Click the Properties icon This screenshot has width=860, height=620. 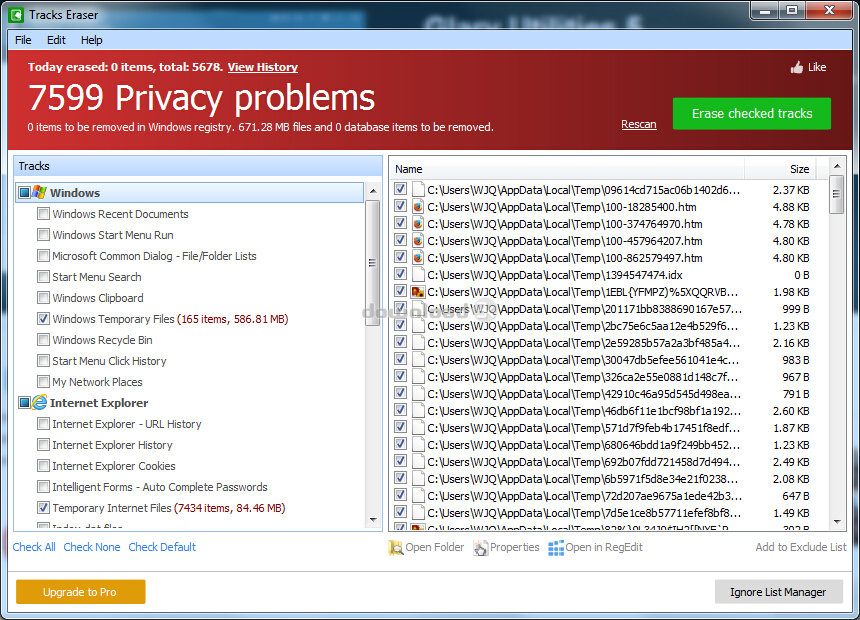pyautogui.click(x=480, y=548)
